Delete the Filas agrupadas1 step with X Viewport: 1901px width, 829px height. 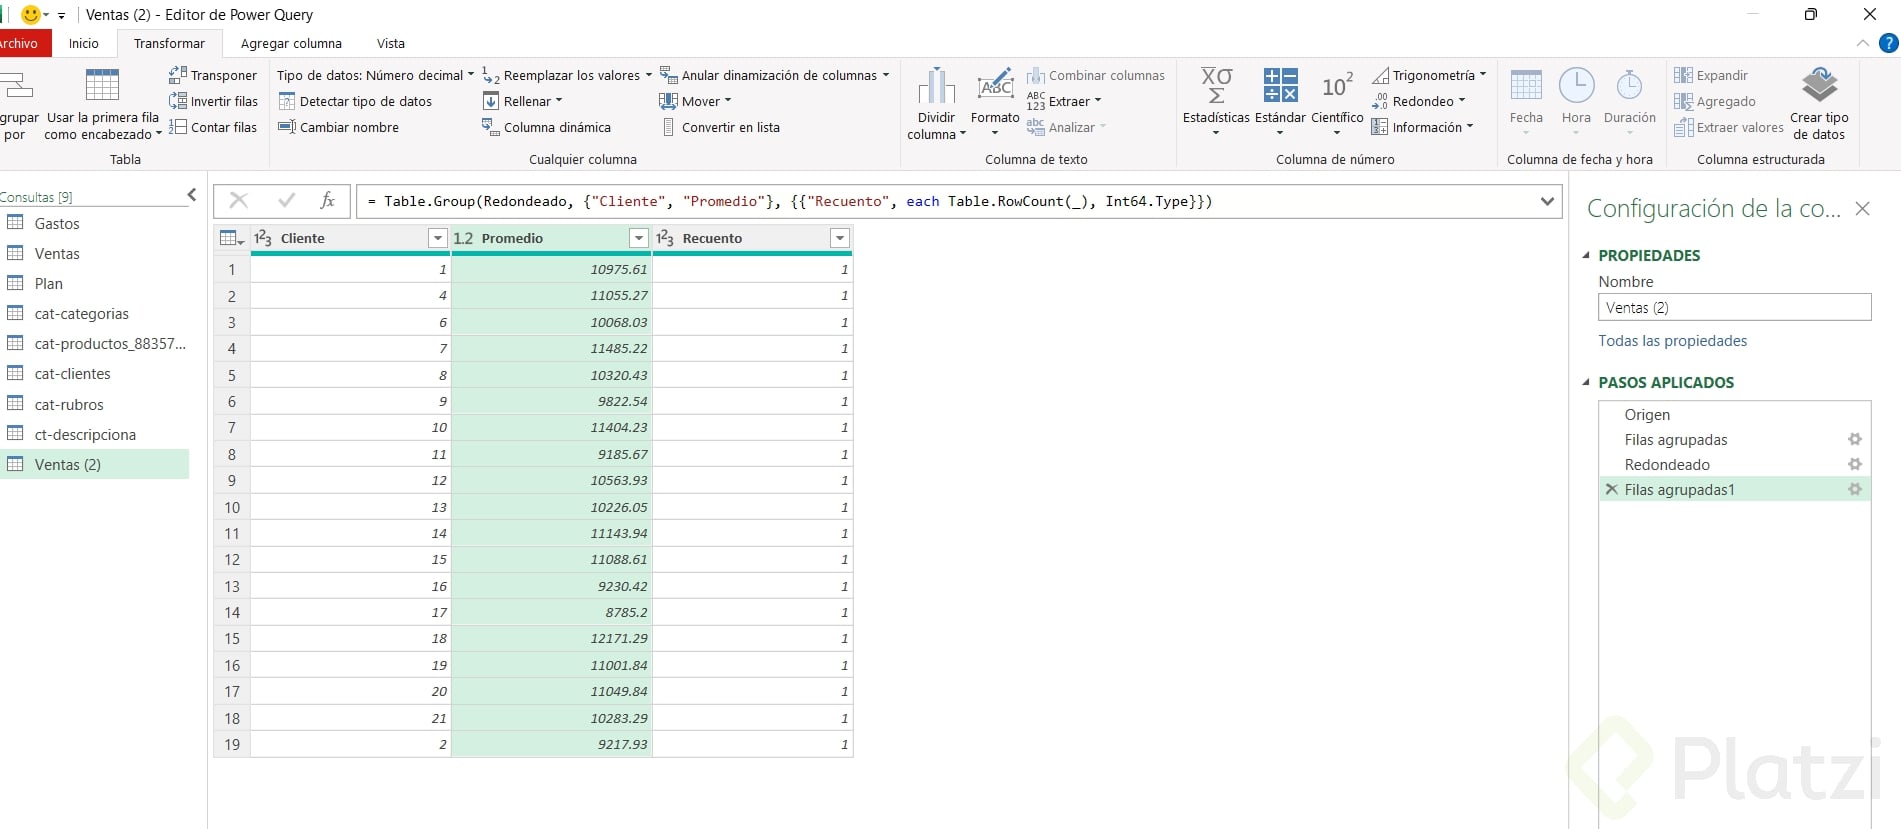[x=1611, y=490]
